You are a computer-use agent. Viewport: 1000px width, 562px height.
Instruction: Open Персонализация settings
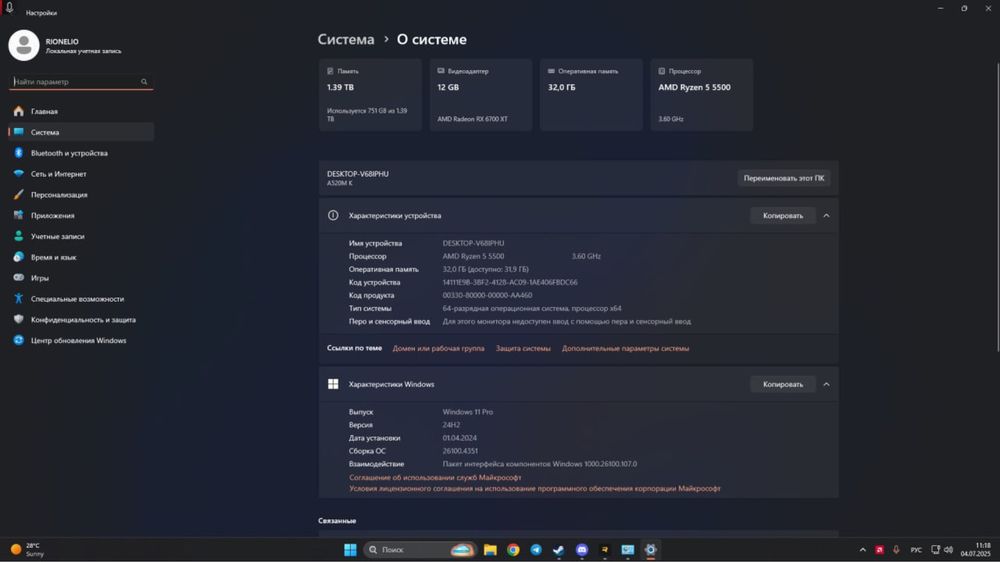pyautogui.click(x=81, y=195)
